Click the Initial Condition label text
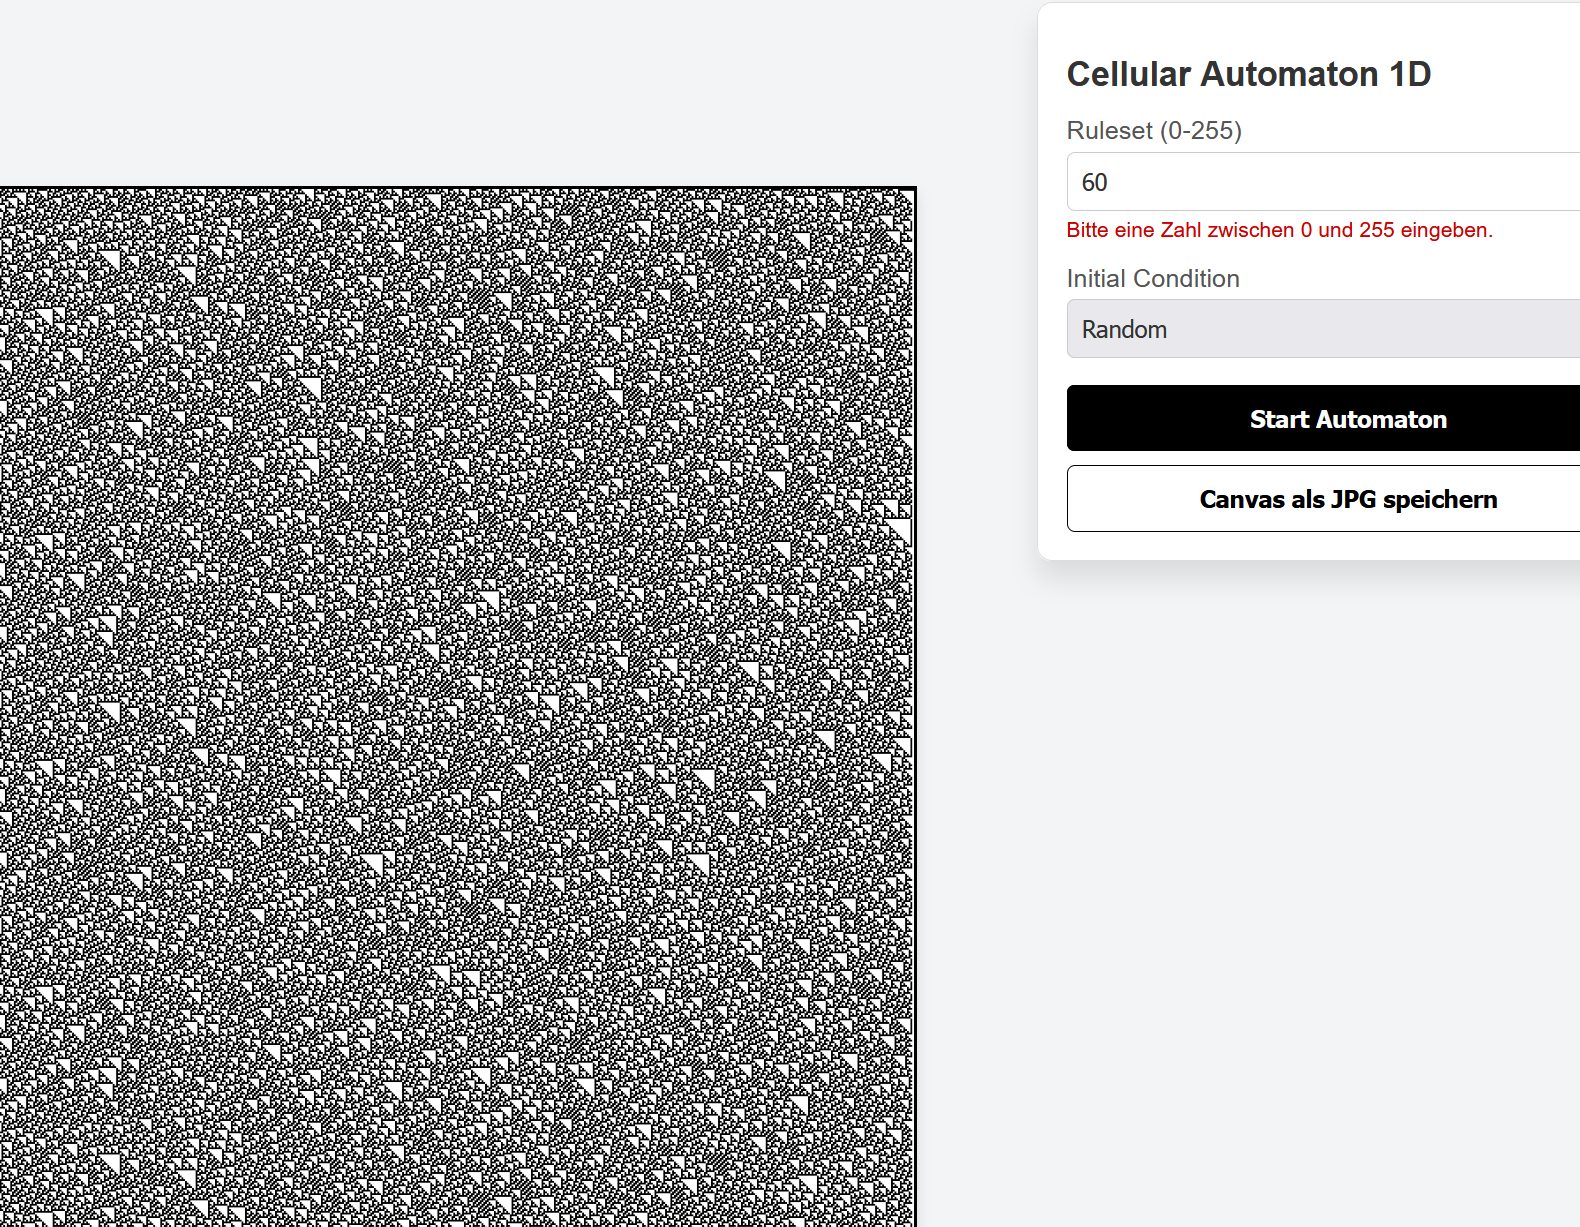 pos(1153,279)
